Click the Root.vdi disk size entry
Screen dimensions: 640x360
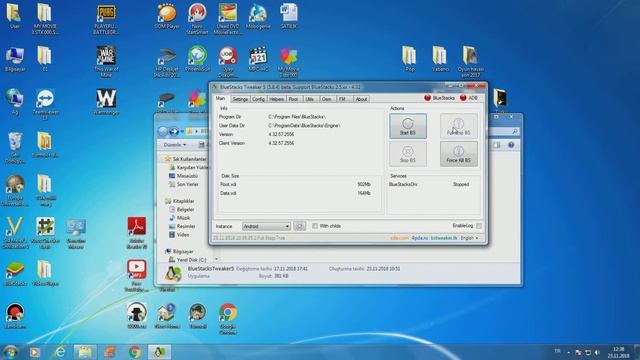pyautogui.click(x=296, y=184)
